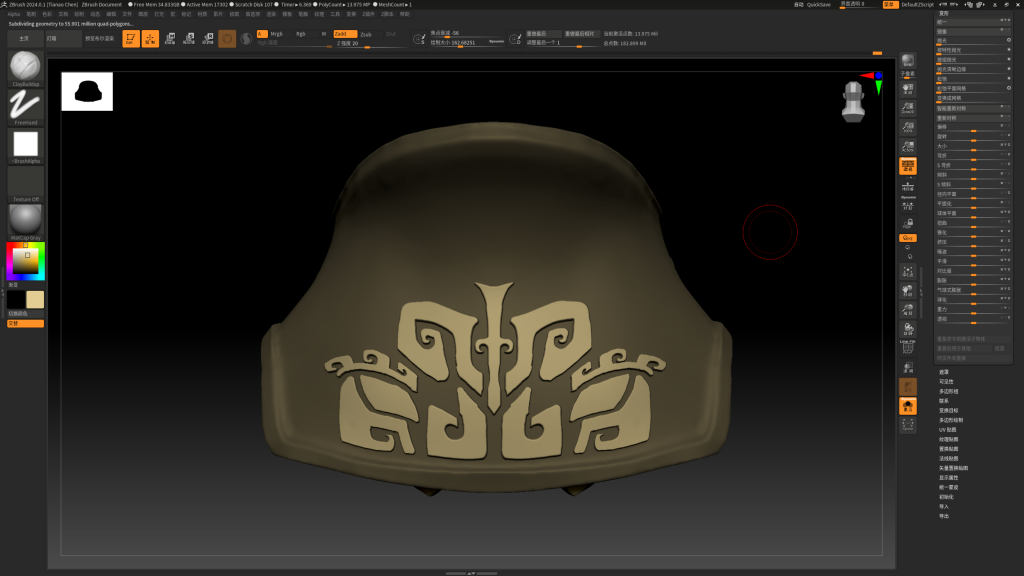The height and width of the screenshot is (576, 1024).
Task: Click the Actual size 100% icon
Action: click(x=908, y=127)
